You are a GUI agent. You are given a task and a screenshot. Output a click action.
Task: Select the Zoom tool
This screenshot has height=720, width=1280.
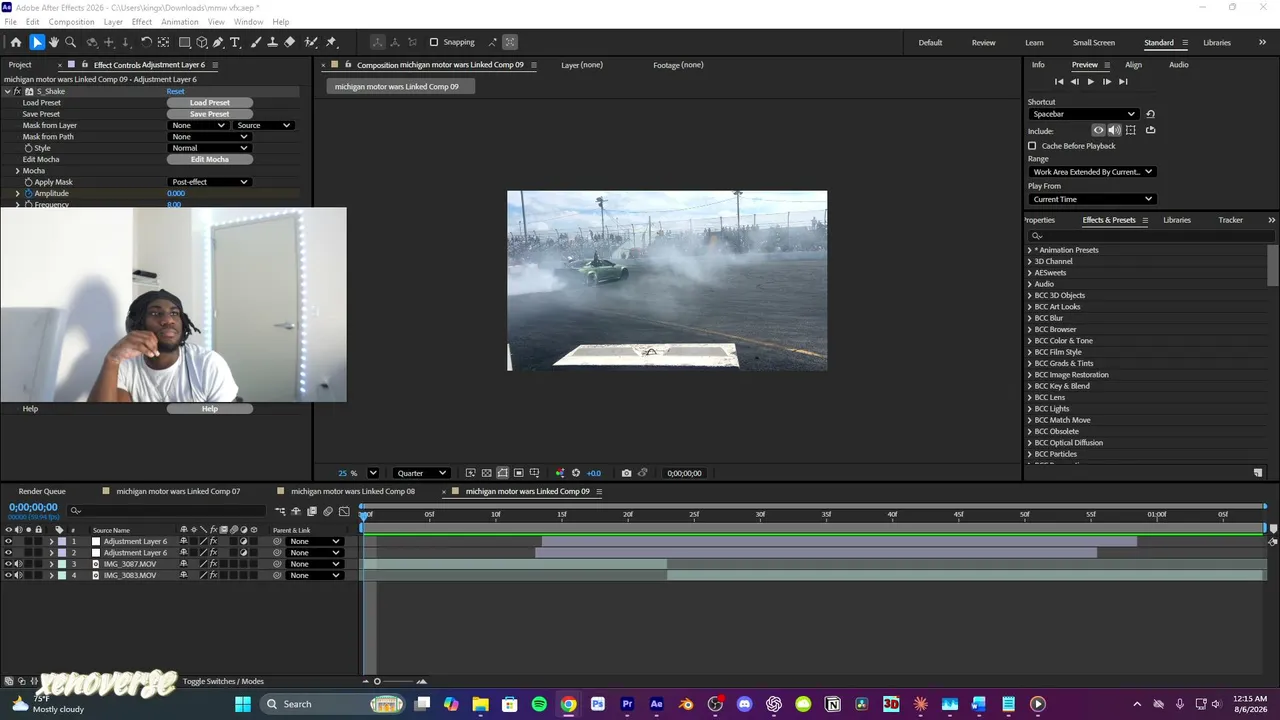click(x=70, y=42)
